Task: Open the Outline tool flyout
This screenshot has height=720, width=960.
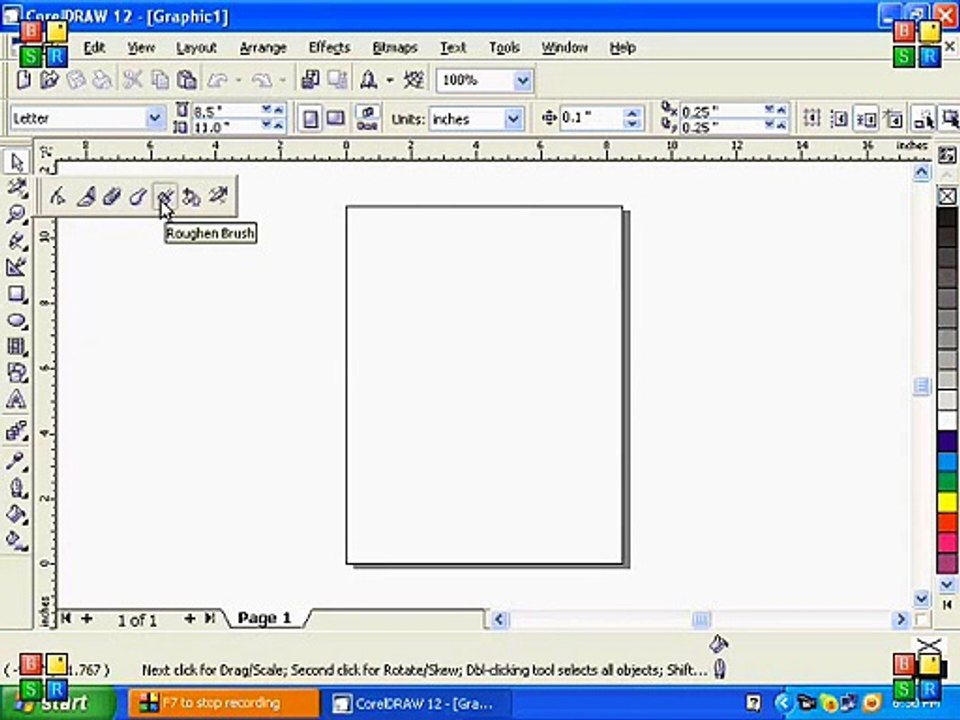Action: (x=17, y=487)
